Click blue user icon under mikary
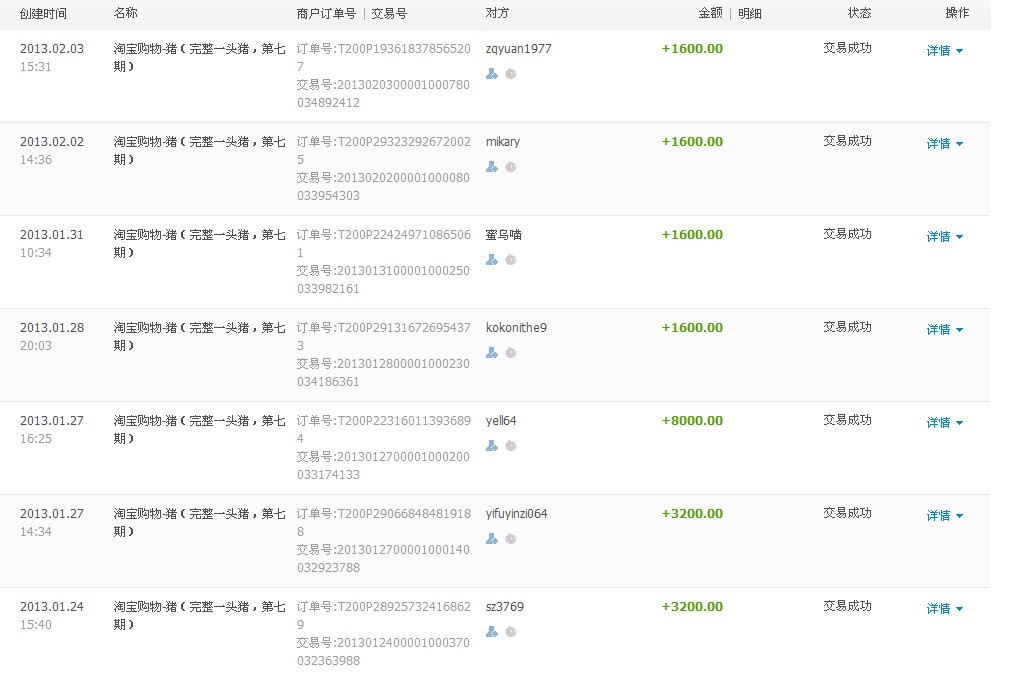The width and height of the screenshot is (1018, 678). 491,167
